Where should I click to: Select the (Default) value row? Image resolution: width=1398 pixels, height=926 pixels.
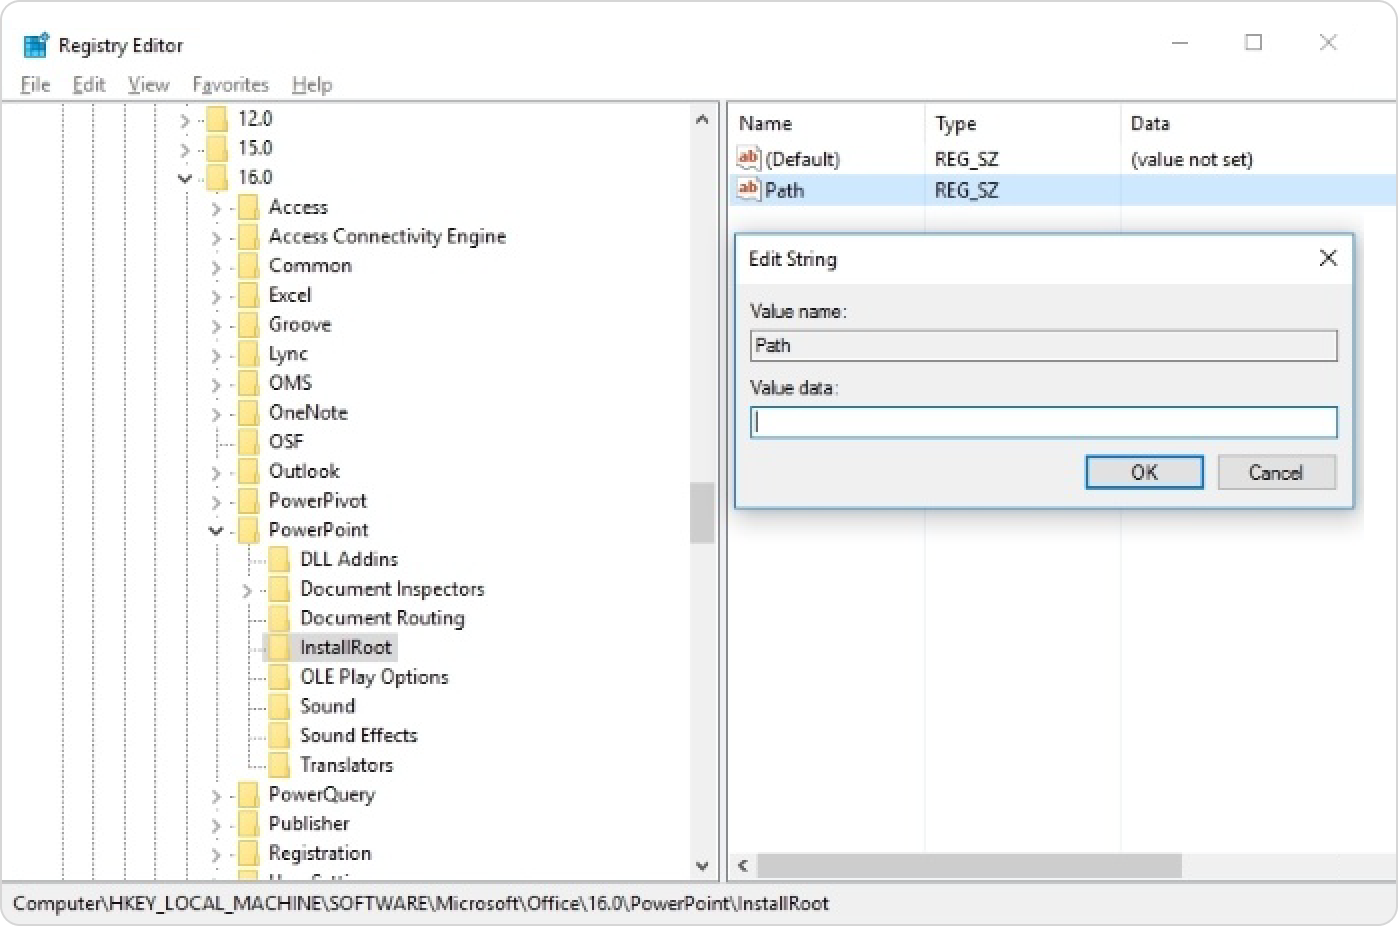pos(1062,159)
